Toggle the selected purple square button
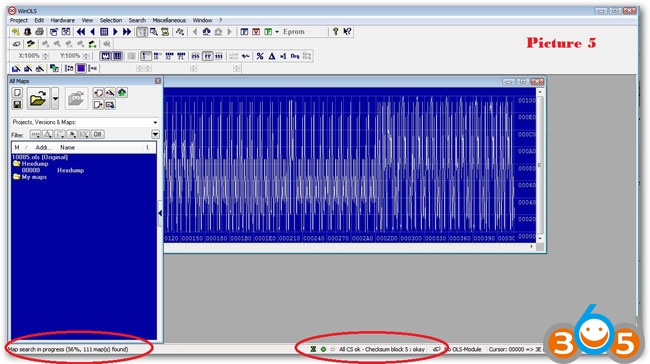 (81, 68)
